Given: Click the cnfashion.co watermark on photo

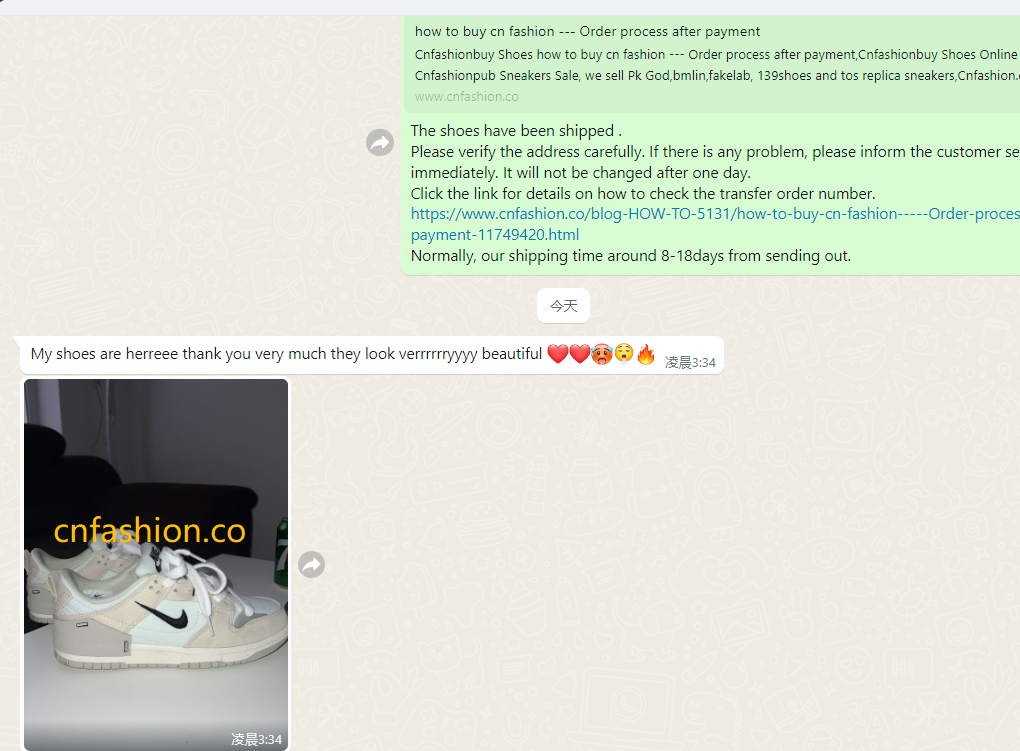Looking at the screenshot, I should click(x=150, y=530).
